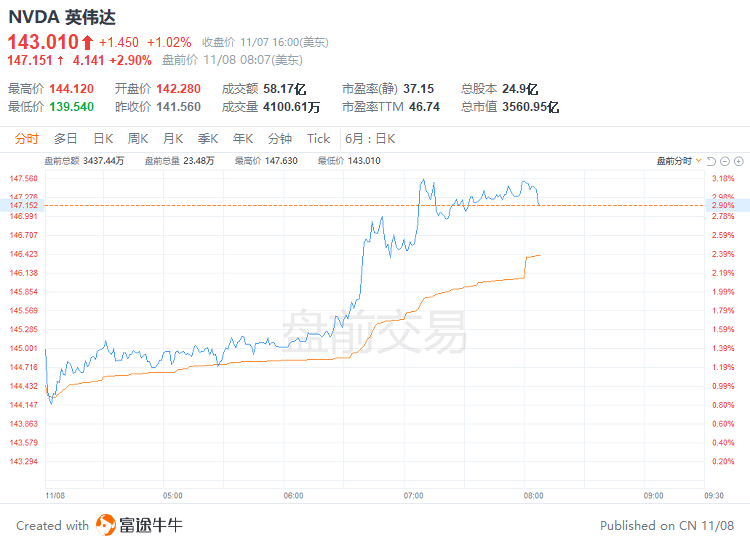The height and width of the screenshot is (546, 750).
Task: Open the Tick tab
Action: tap(319, 139)
